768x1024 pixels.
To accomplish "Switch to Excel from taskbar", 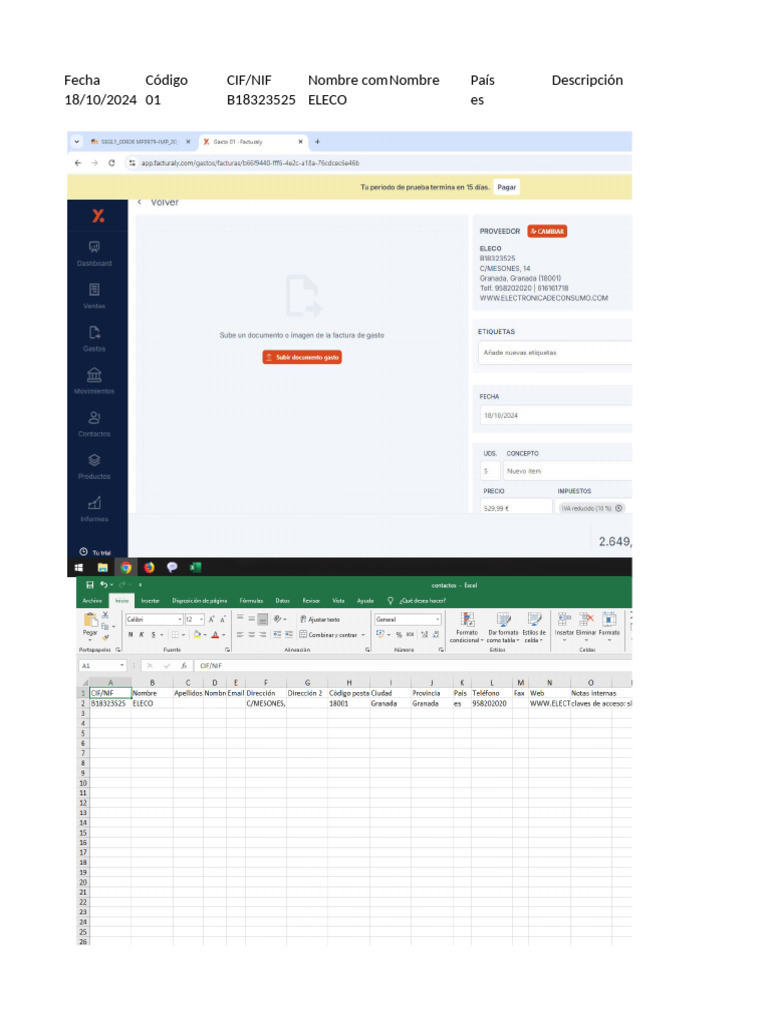I will 195,568.
